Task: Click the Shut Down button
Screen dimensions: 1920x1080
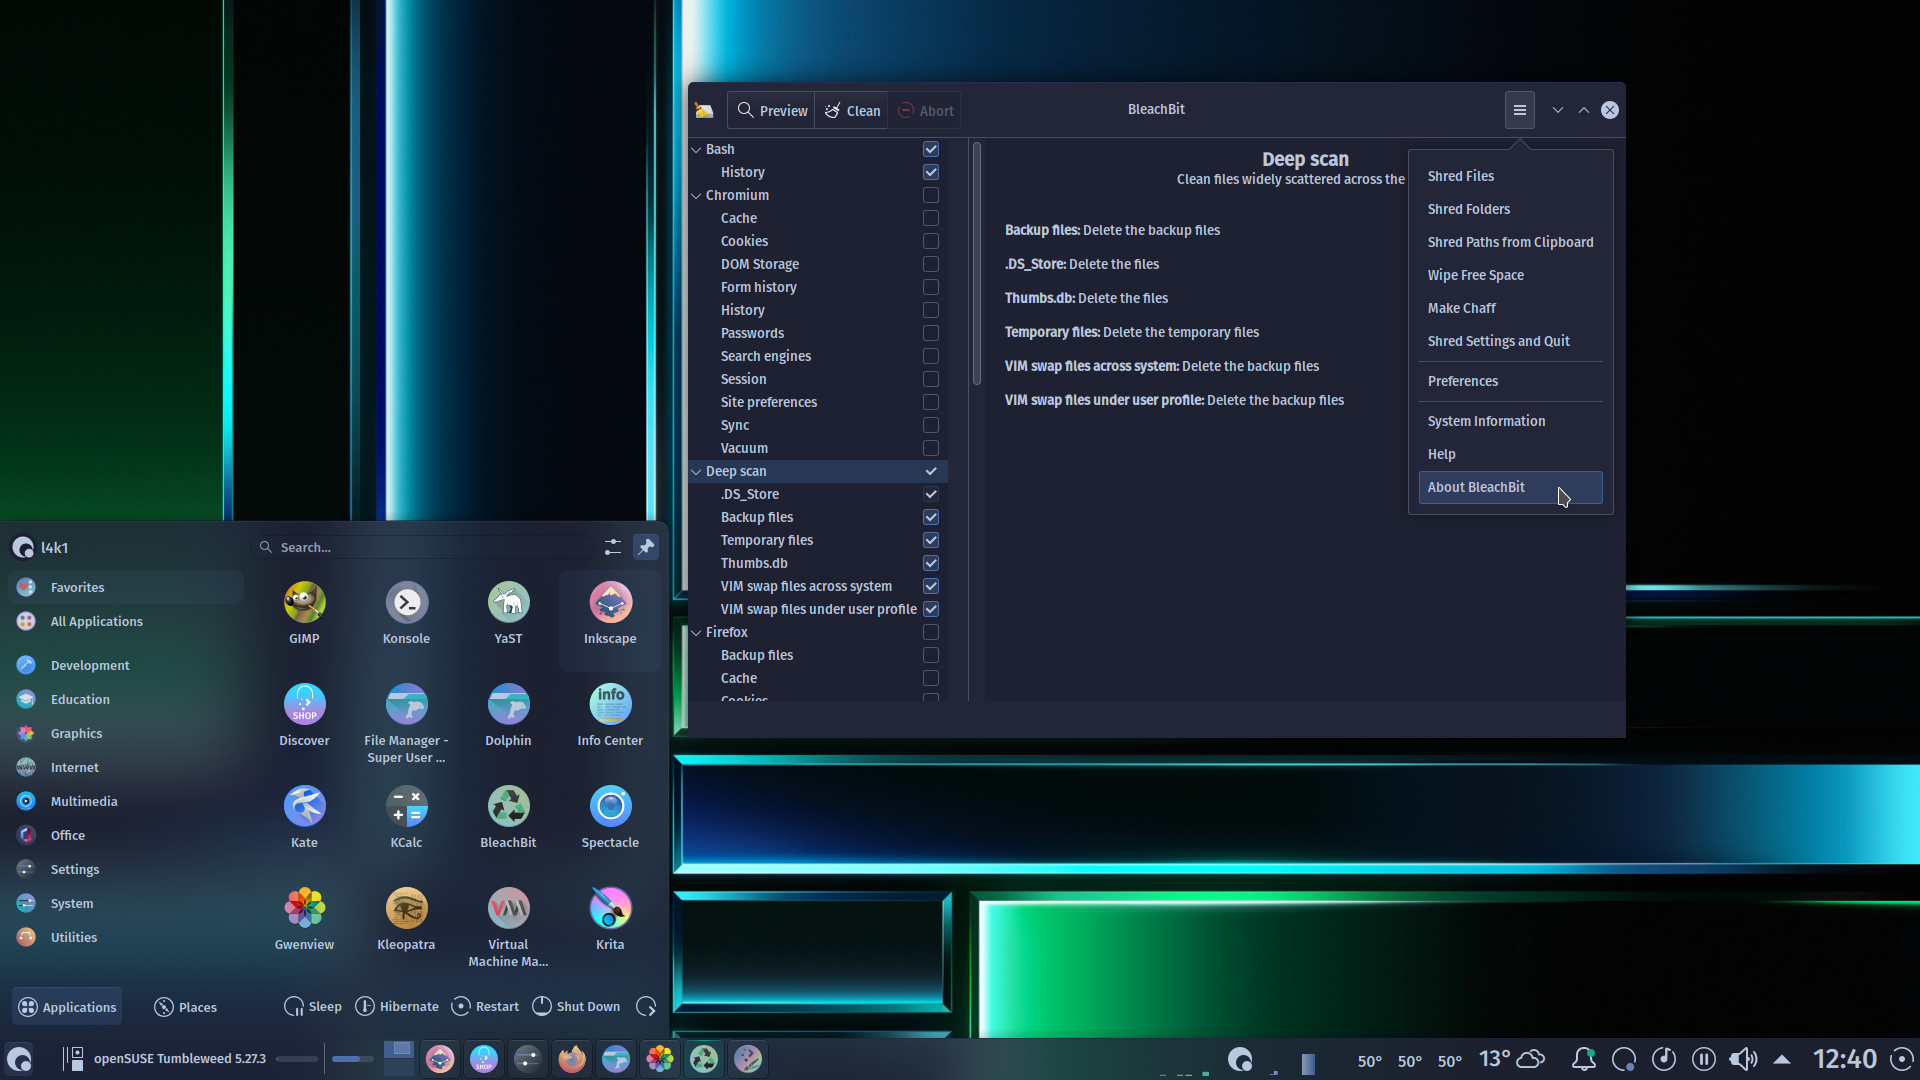Action: [576, 1006]
